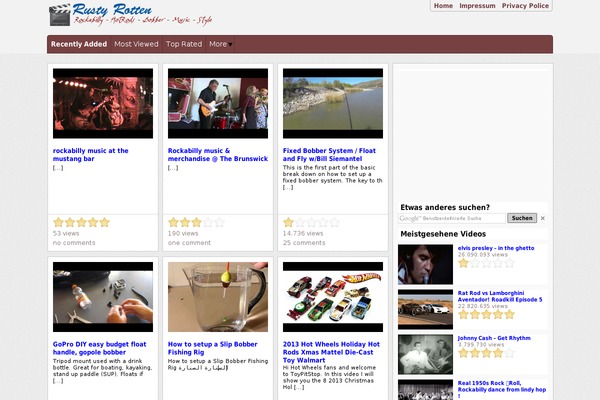600x400 pixels.
Task: Click site tagline 'Rockabilly - HotRods - Bobber'
Action: [142, 20]
